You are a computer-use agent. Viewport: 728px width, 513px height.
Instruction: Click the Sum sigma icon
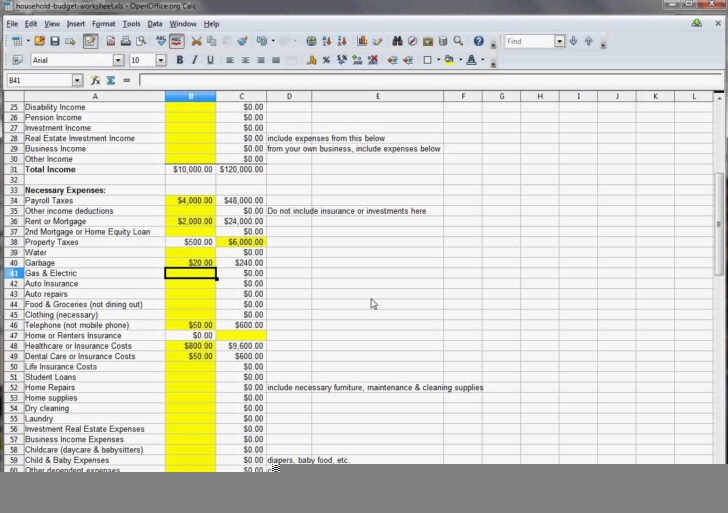coord(110,80)
